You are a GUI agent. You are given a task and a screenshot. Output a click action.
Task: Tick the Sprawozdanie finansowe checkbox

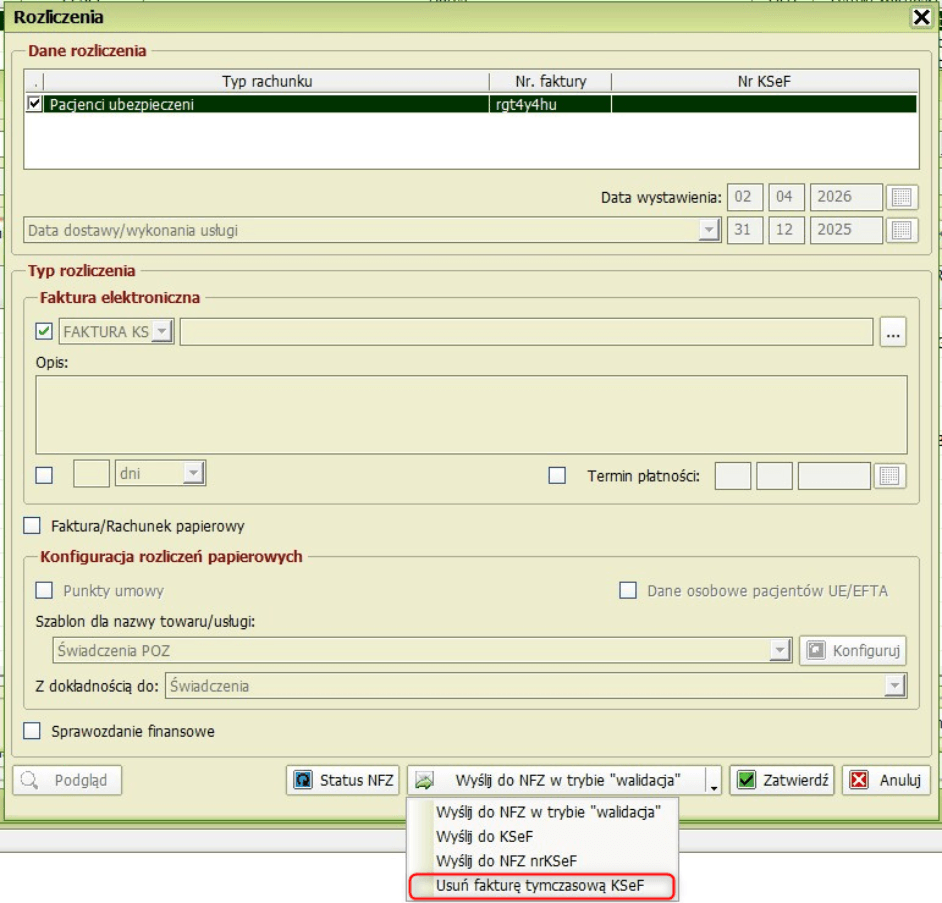[x=33, y=731]
